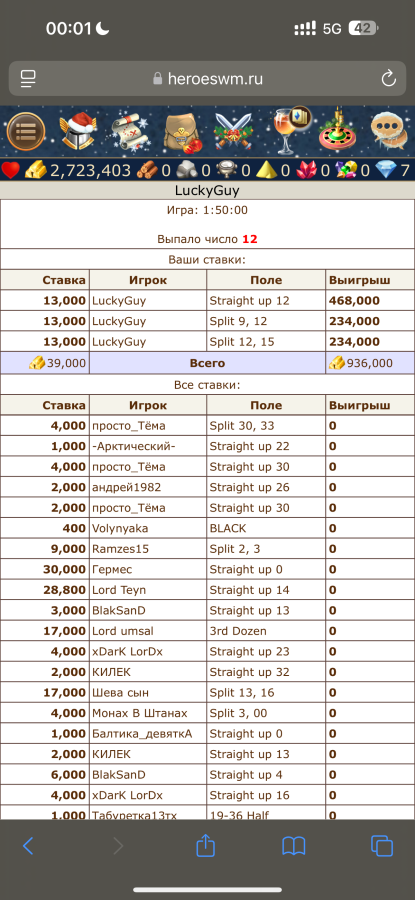Open LuckyGuy link on Straight up 12 row

[x=119, y=301]
